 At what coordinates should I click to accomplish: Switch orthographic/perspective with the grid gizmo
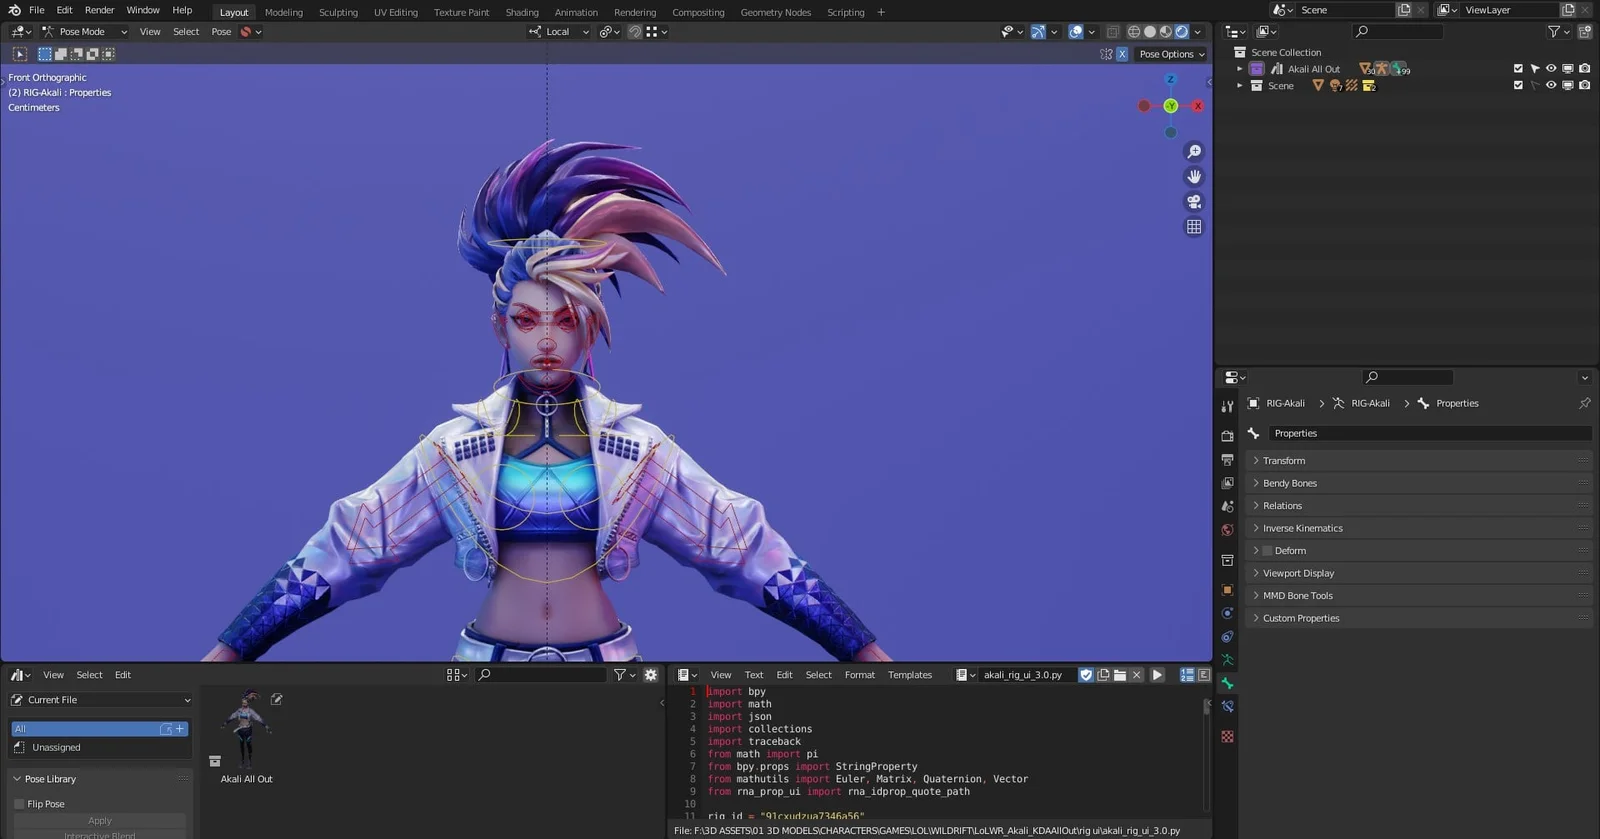(1194, 227)
